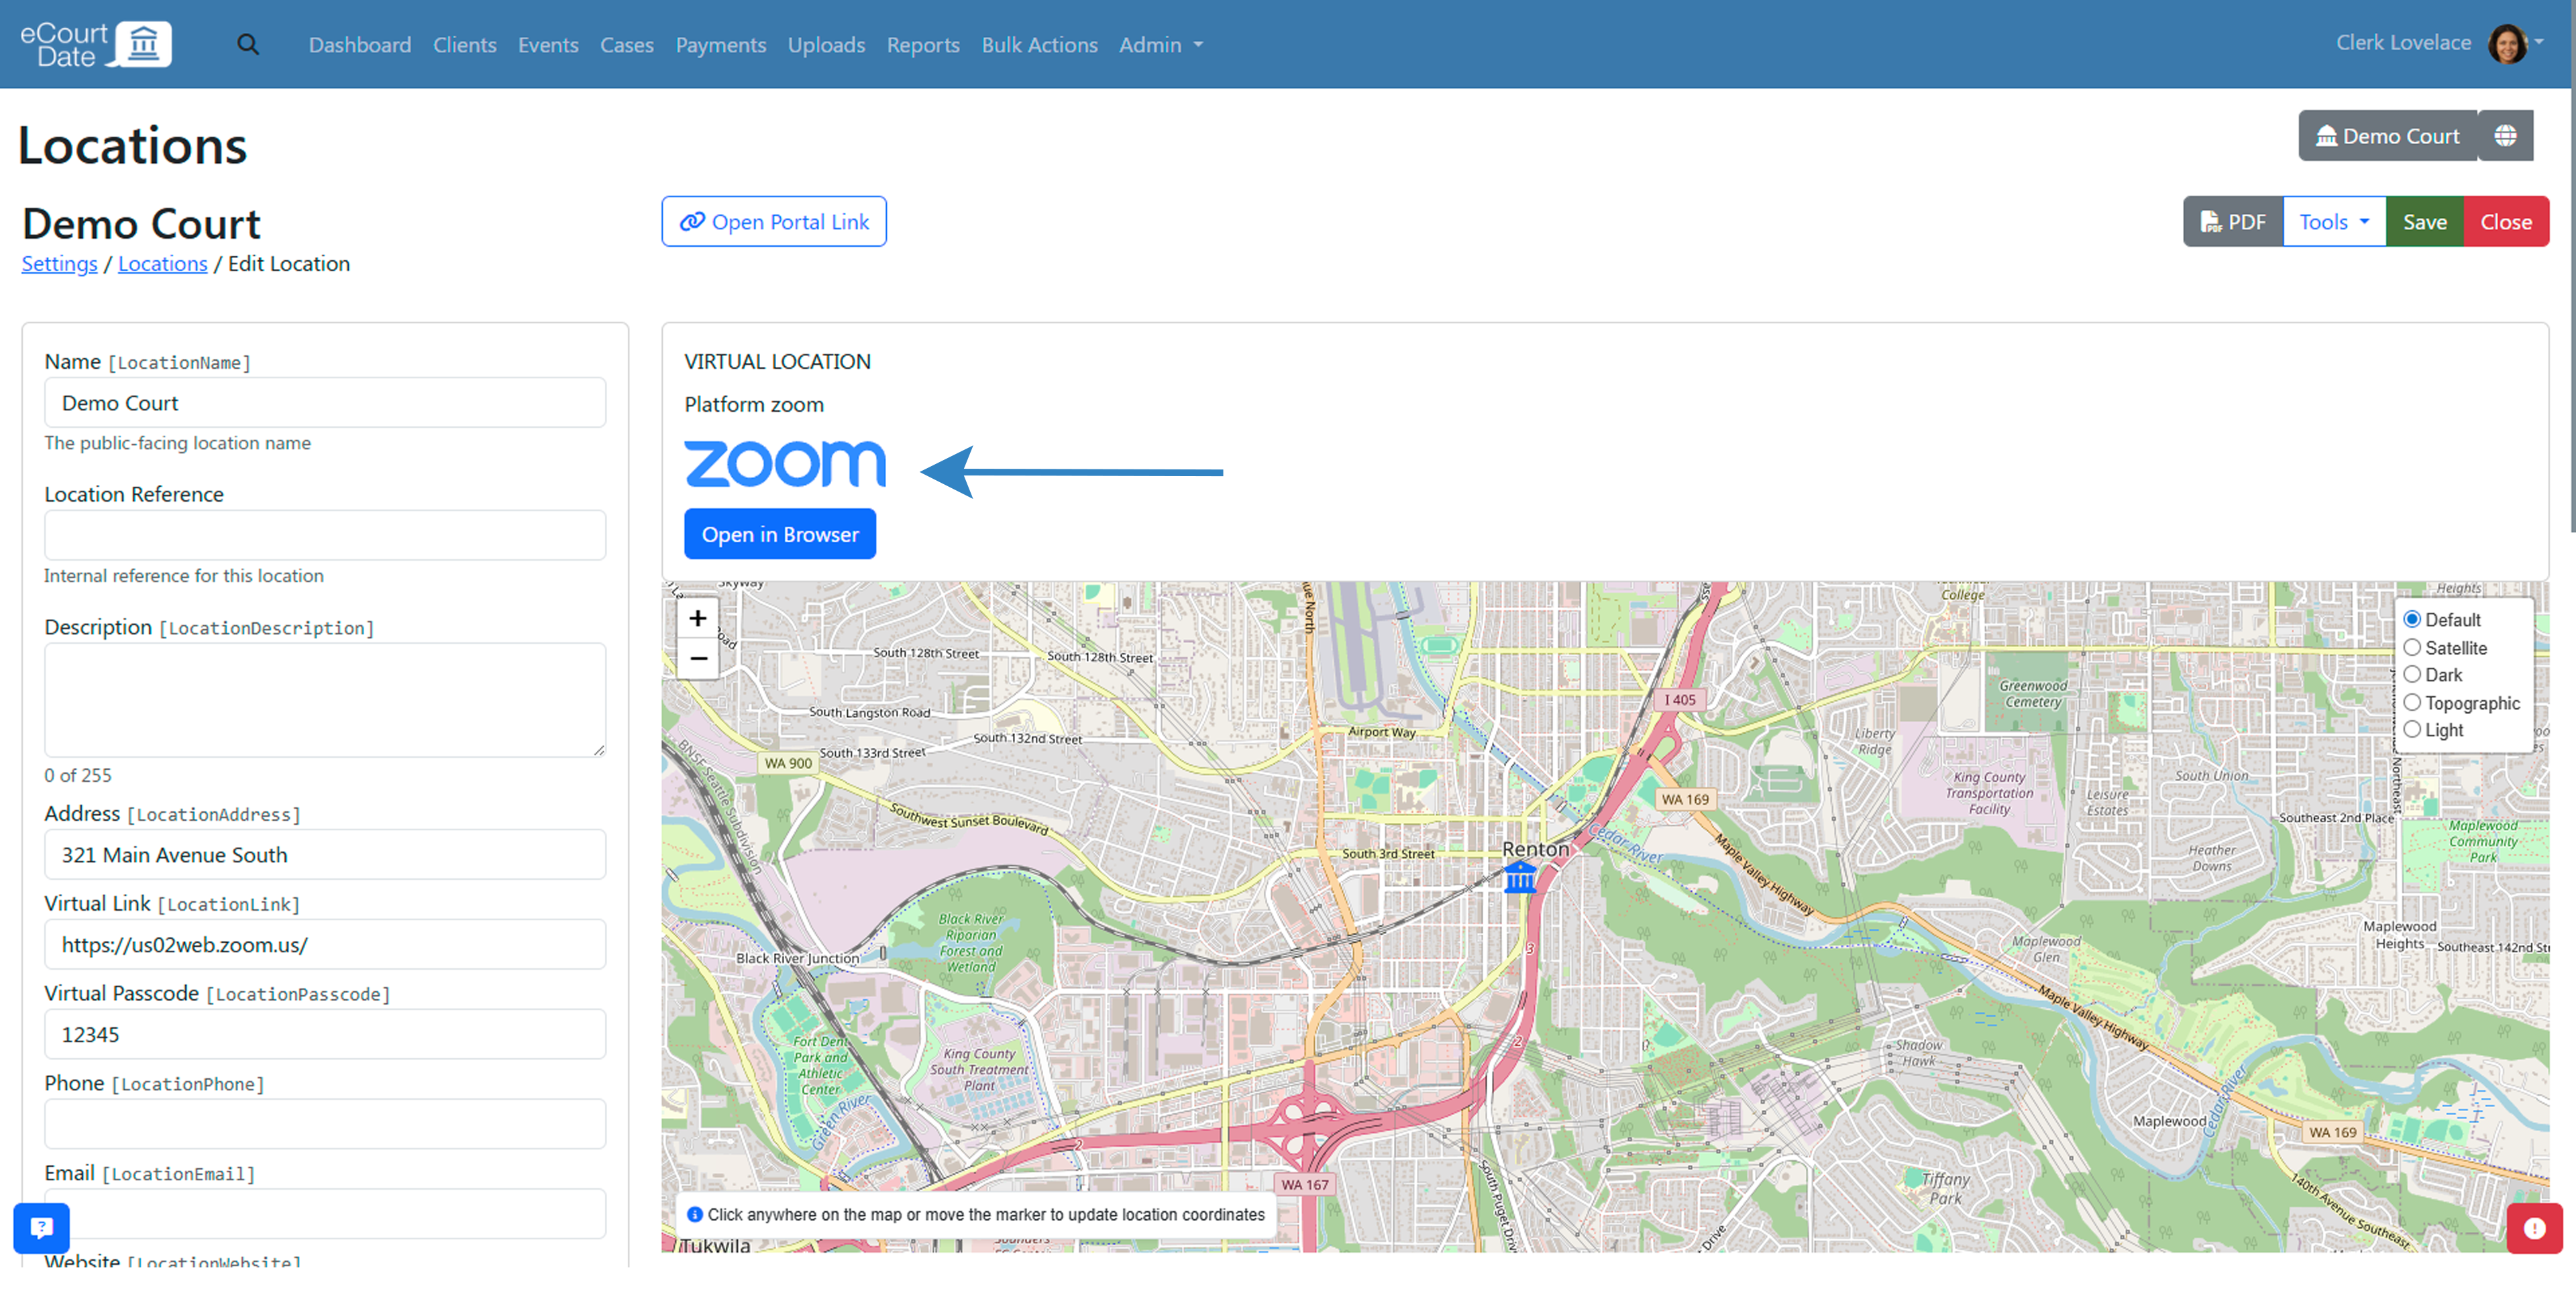Zoom out on the map
Viewport: 2576px width, 1313px height.
tap(698, 659)
